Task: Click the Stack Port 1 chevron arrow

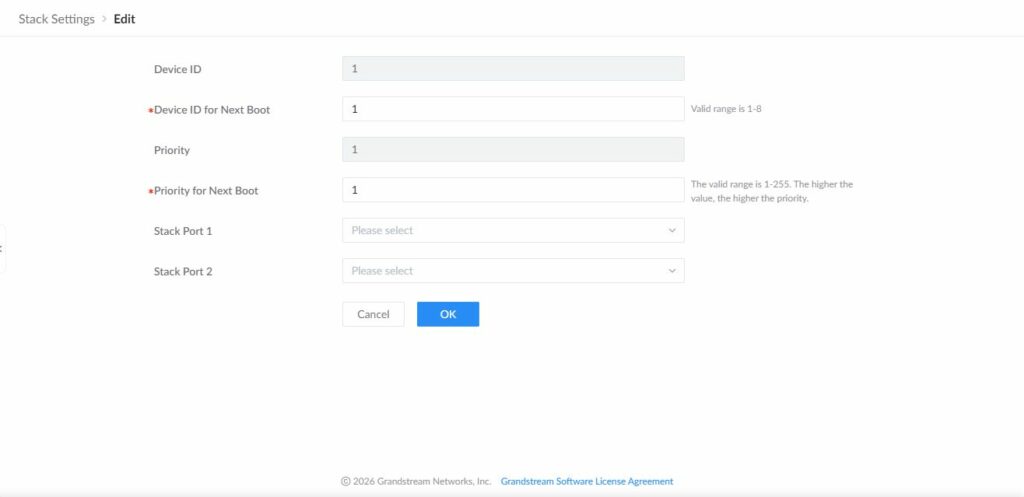Action: click(672, 231)
